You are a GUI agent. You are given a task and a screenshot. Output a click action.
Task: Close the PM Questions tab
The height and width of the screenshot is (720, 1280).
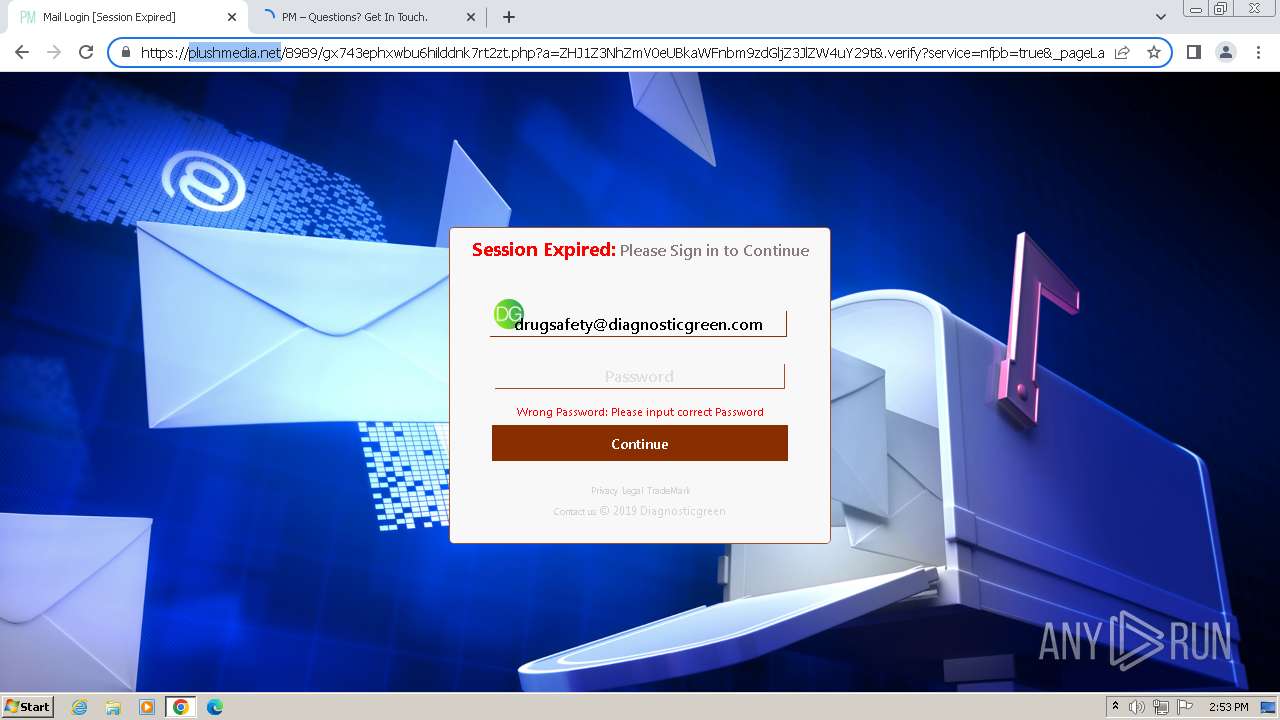(471, 17)
